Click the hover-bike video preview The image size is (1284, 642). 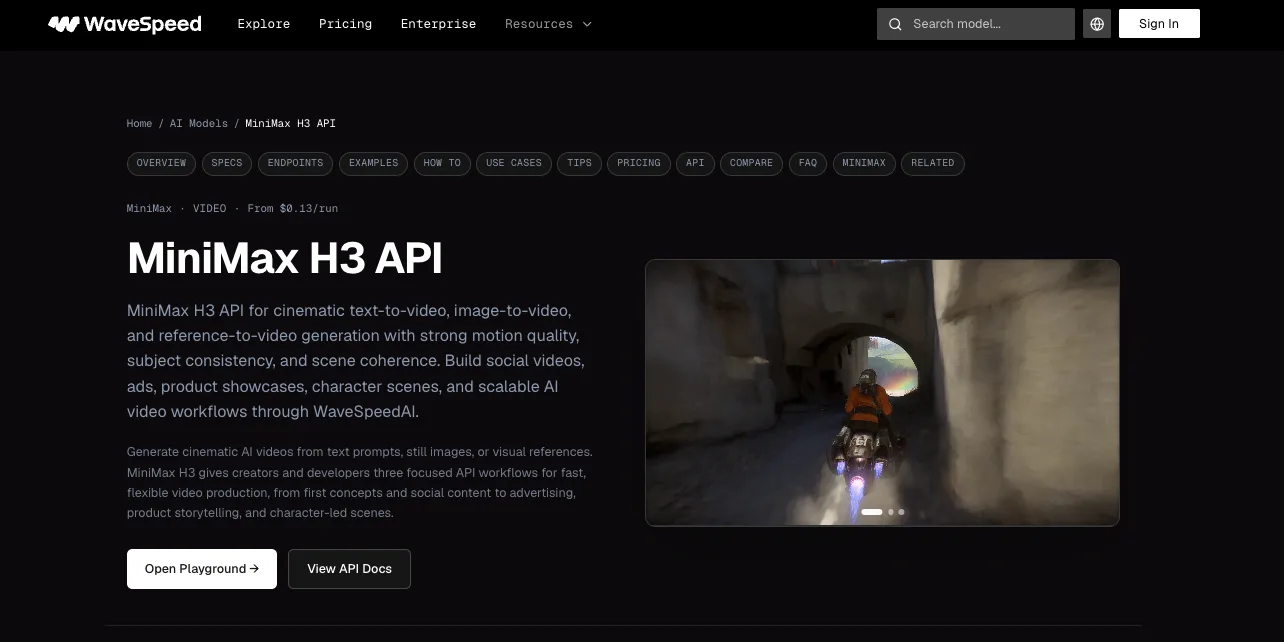pos(882,392)
